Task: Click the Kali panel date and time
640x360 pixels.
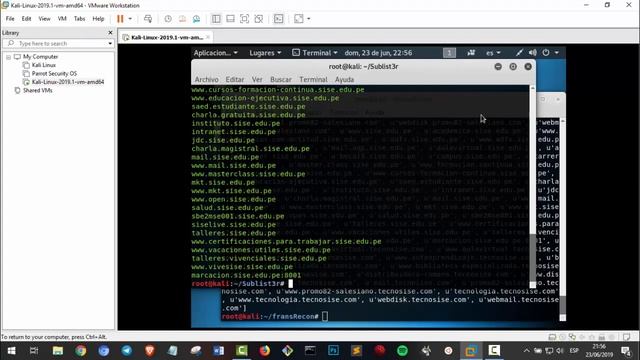Action: (x=378, y=53)
